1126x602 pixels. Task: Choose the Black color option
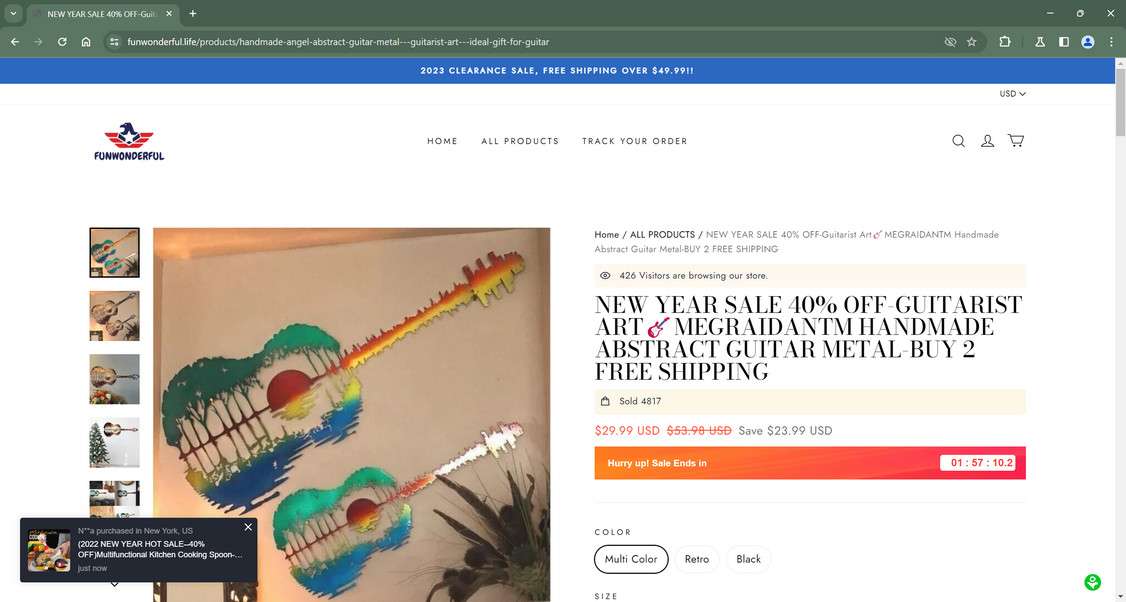coord(748,559)
